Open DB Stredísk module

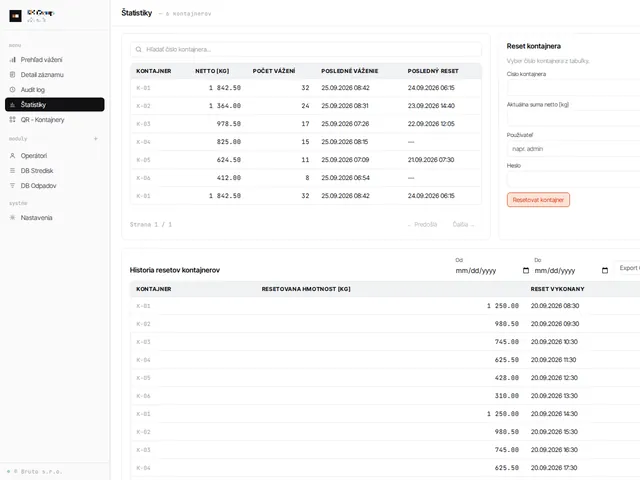[x=55, y=171]
